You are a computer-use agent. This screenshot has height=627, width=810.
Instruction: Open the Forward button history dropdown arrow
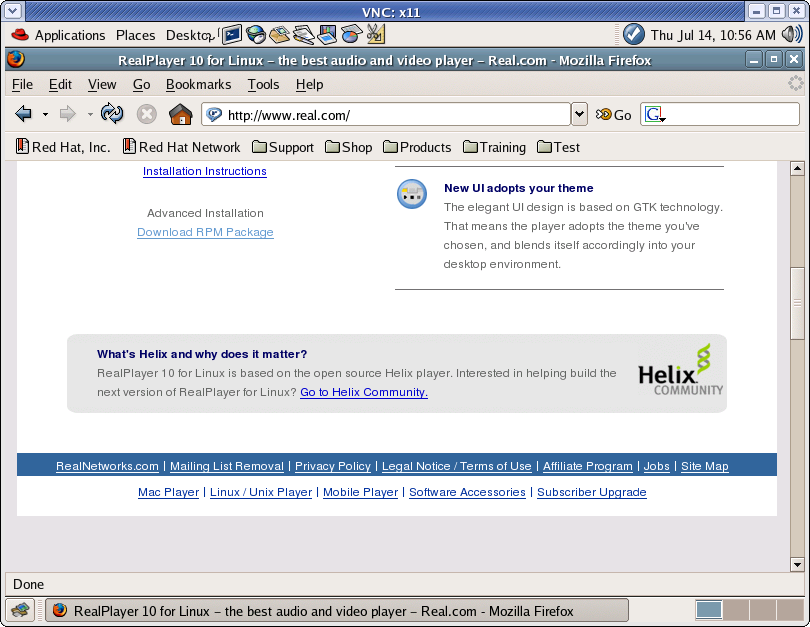click(x=90, y=114)
